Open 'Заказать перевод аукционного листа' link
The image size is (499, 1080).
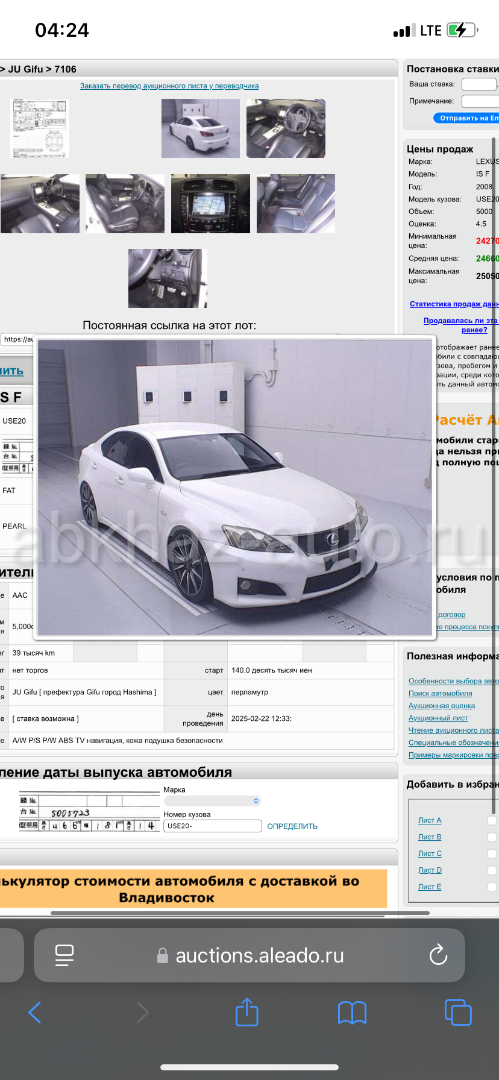click(x=170, y=86)
